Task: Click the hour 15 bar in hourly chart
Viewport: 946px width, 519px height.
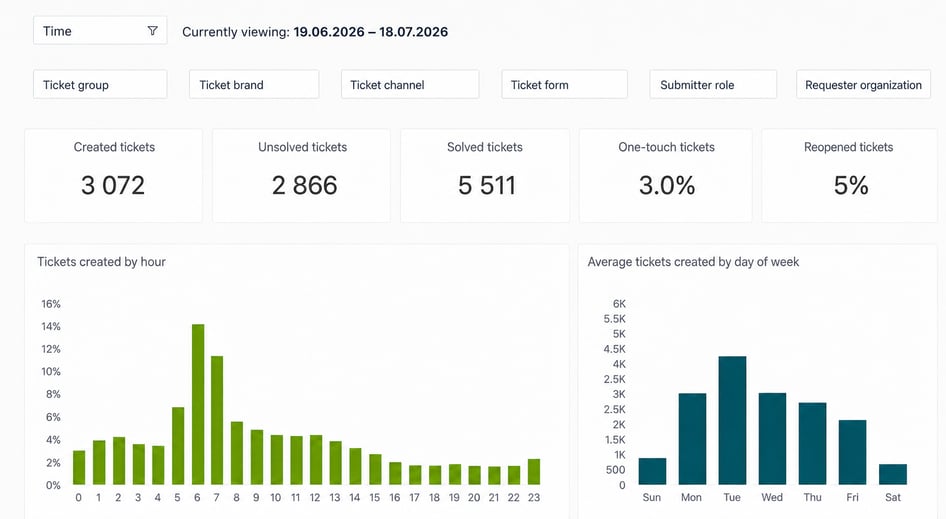Action: (375, 470)
